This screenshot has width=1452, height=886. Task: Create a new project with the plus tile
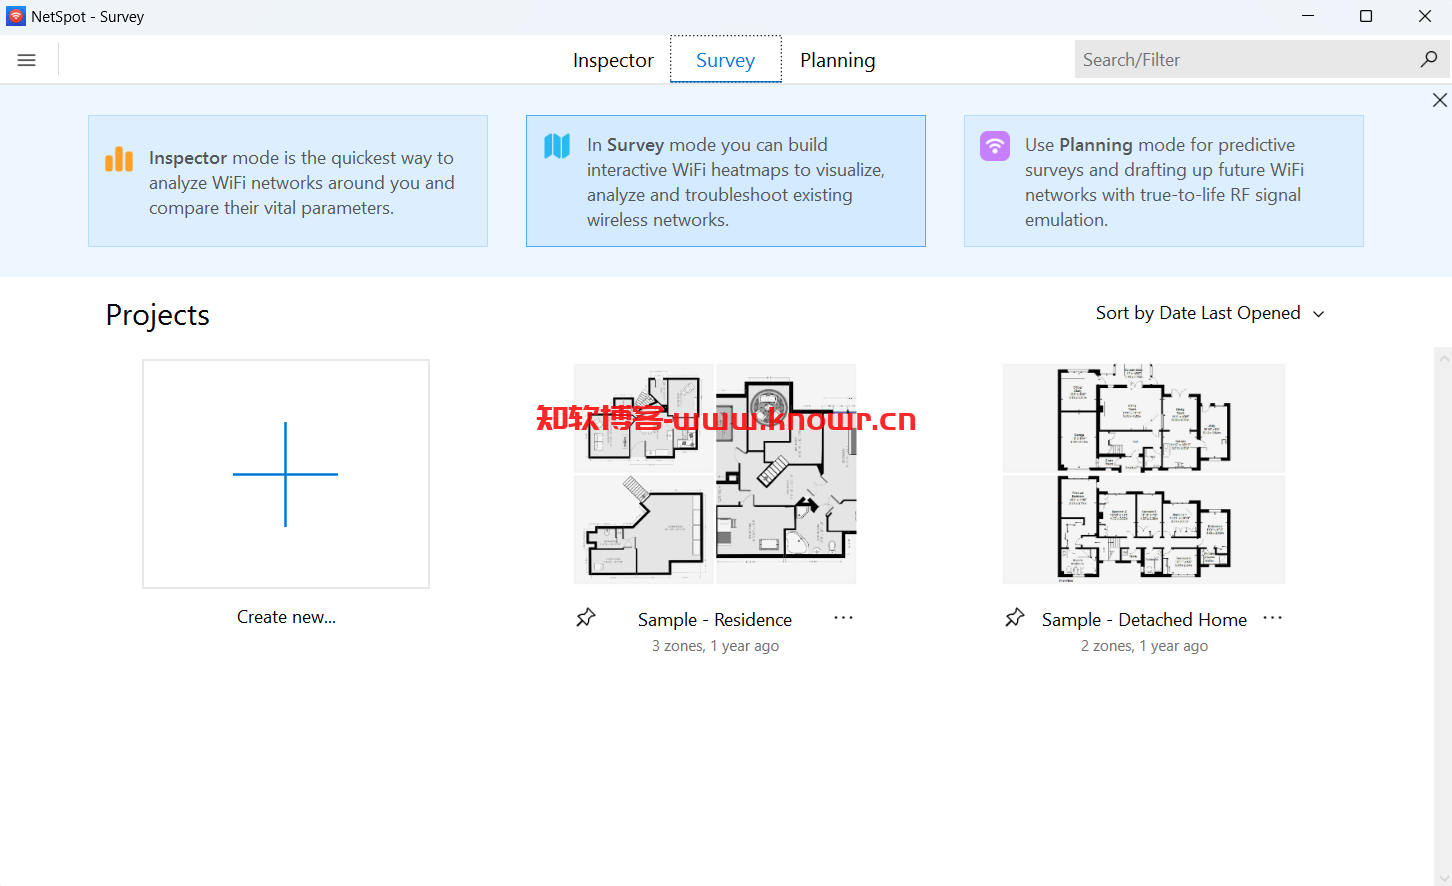286,474
